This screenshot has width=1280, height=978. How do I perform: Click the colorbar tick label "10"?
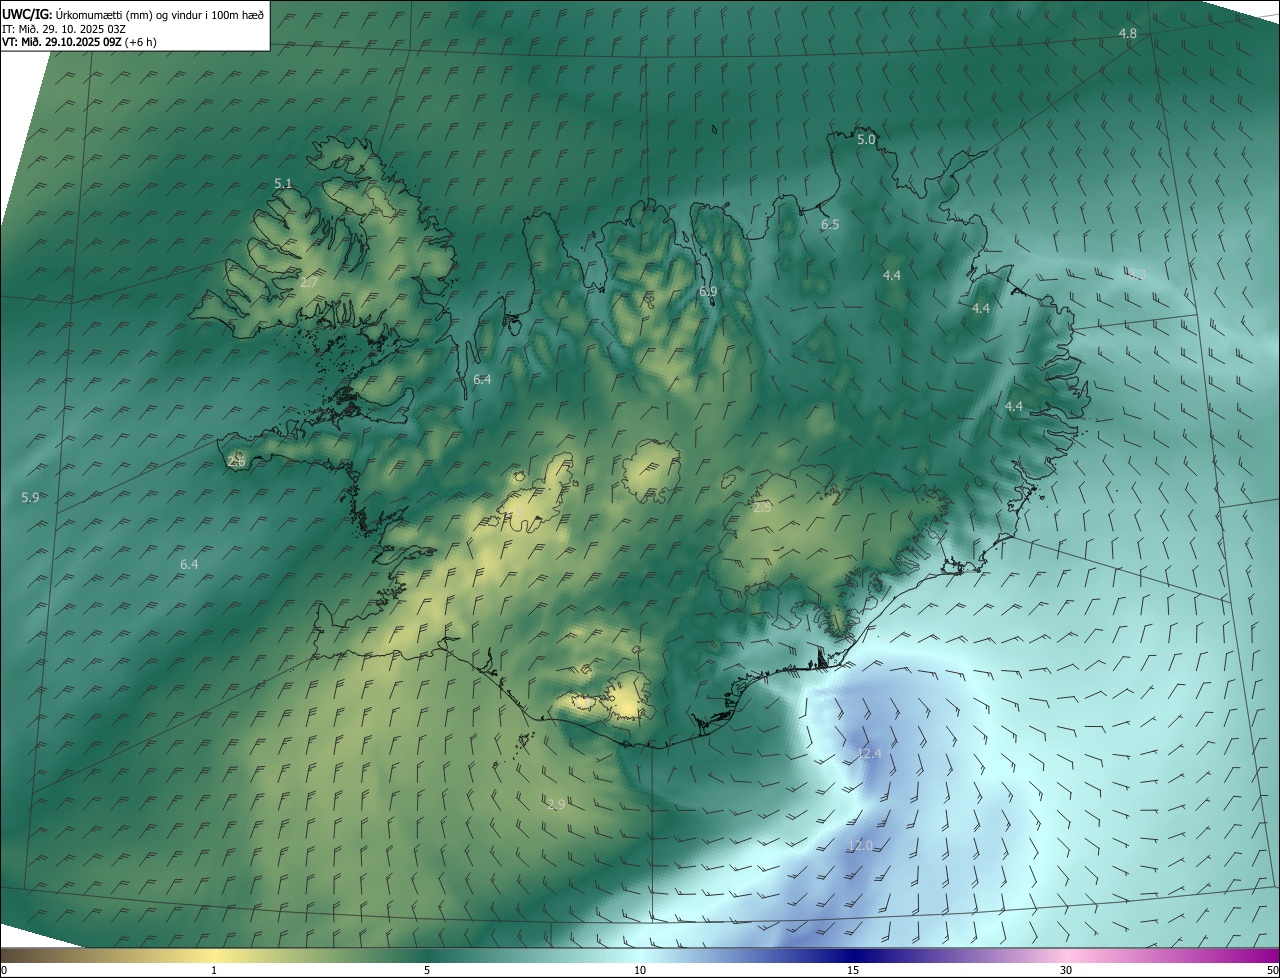coord(640,970)
